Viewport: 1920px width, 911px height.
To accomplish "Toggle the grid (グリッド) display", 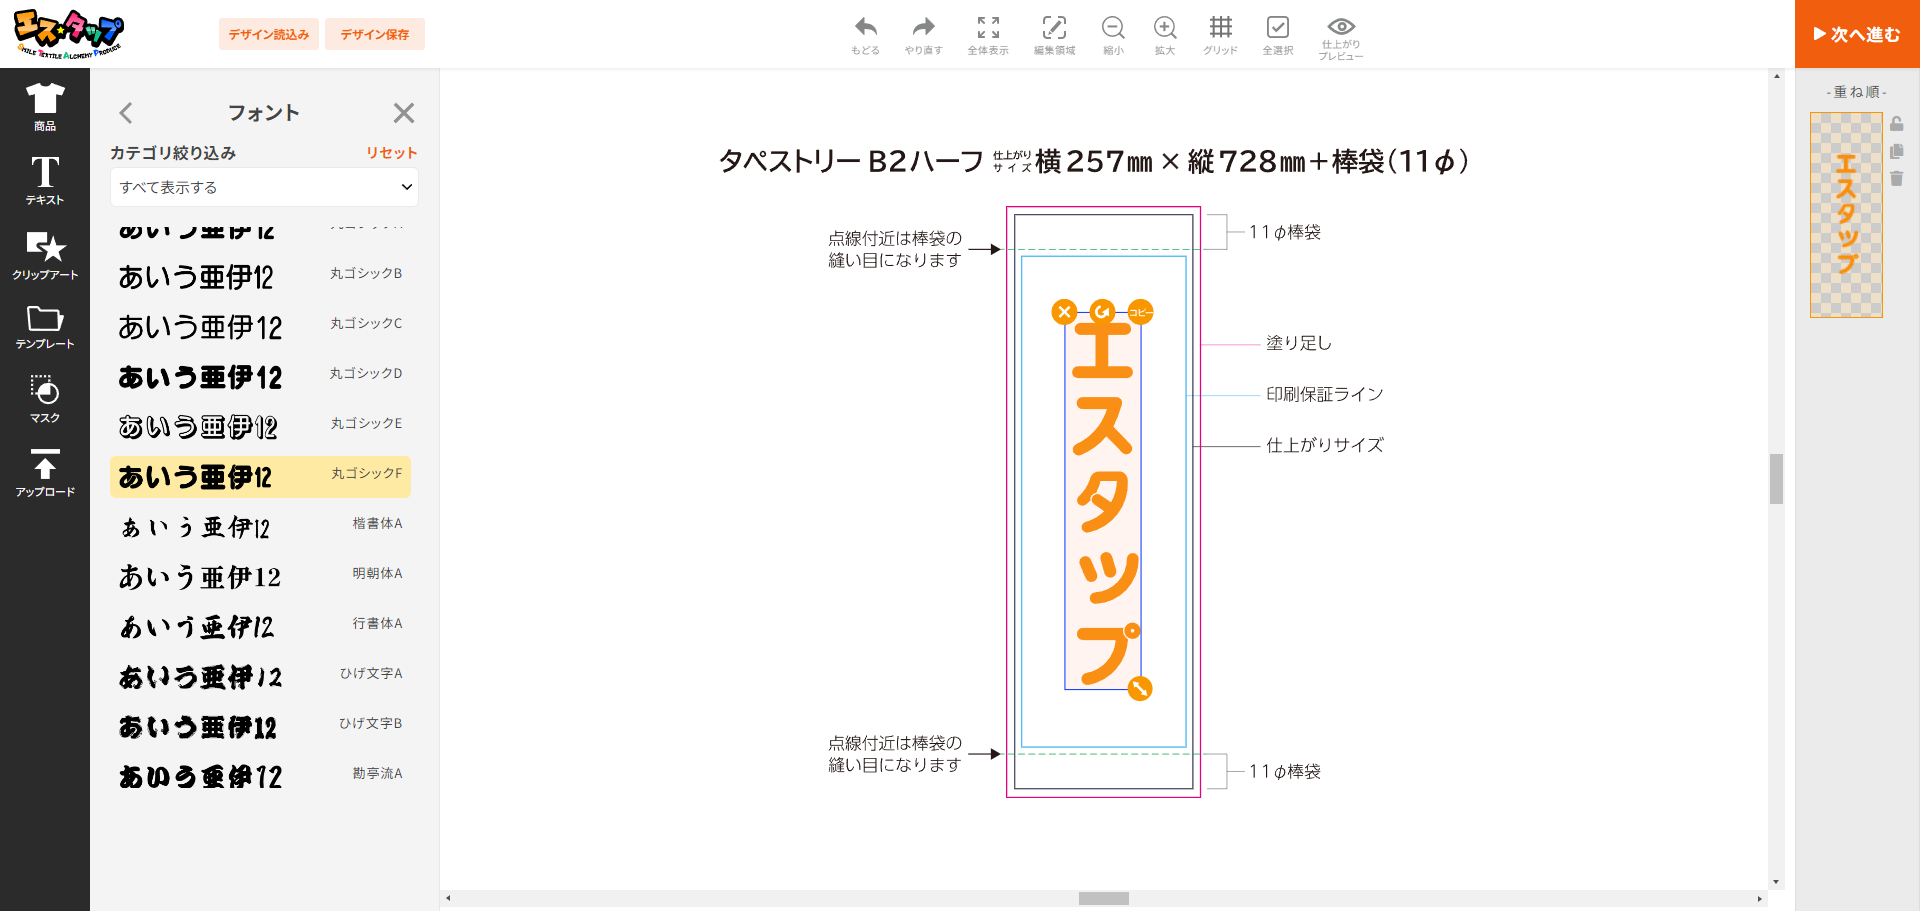I will click(1220, 28).
